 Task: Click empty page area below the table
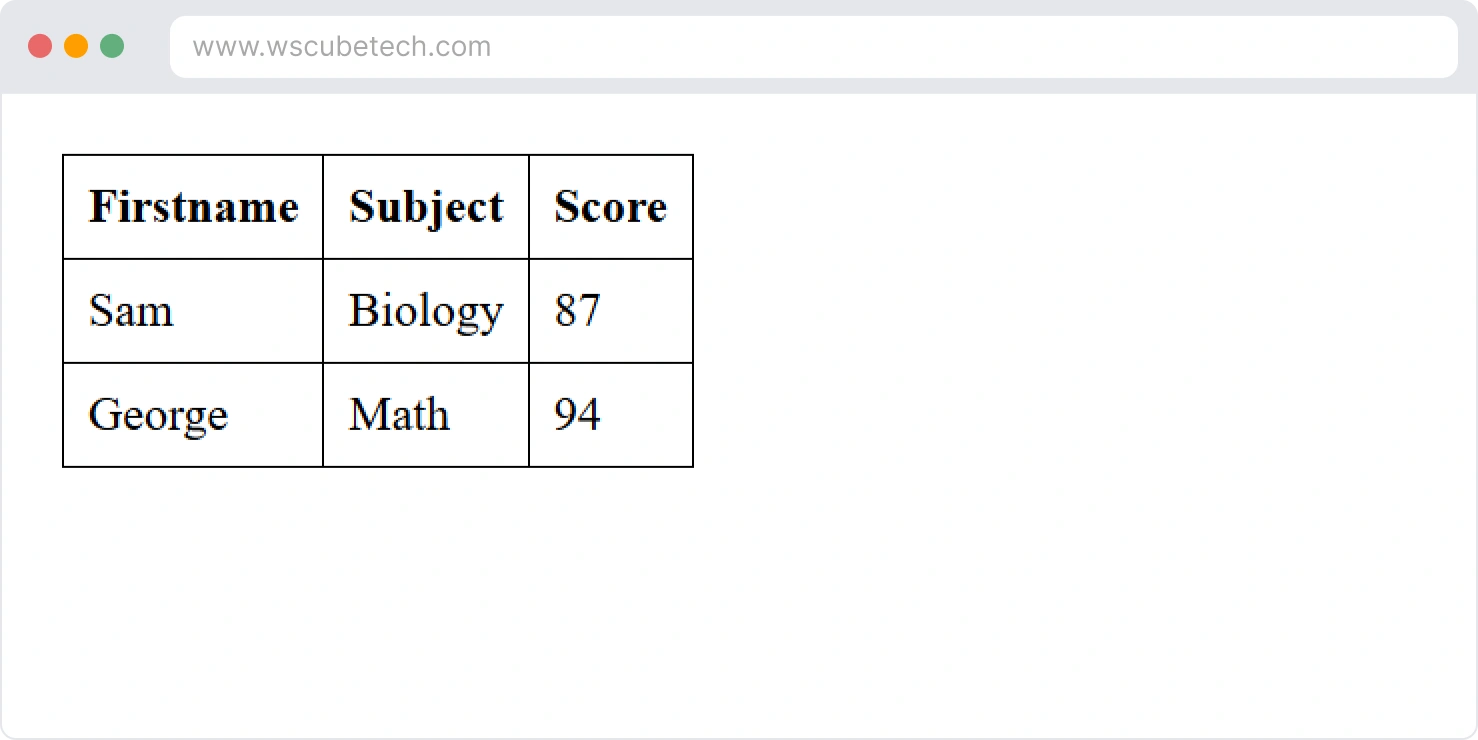[400, 600]
